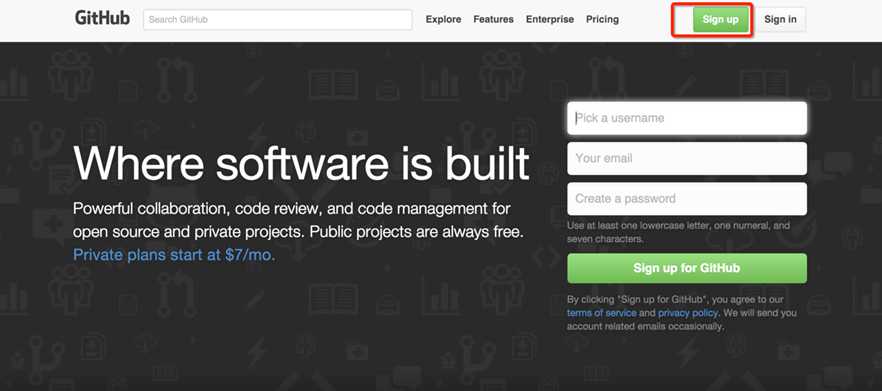Click the Where software is built headline
This screenshot has height=391, width=882.
301,163
